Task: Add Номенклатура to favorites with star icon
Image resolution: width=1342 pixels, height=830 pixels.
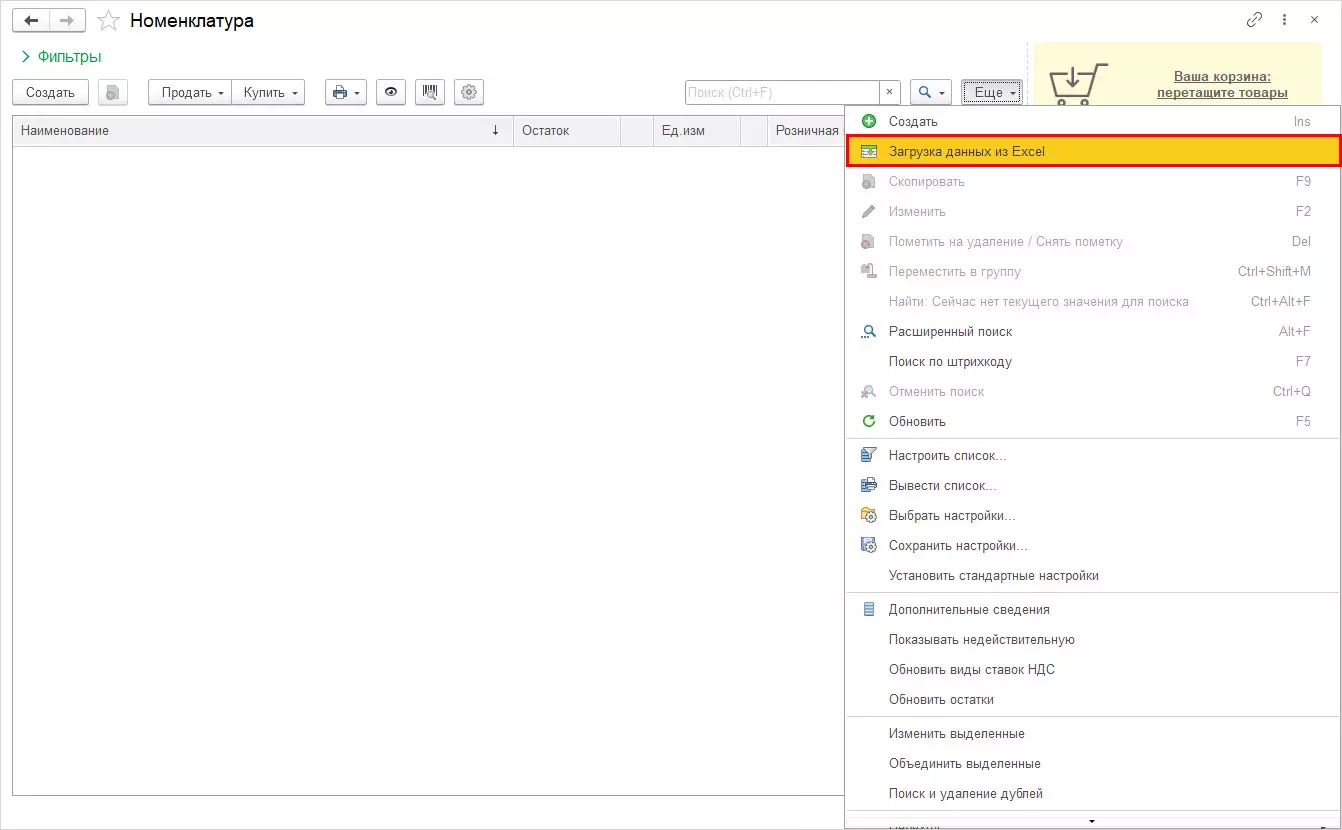Action: click(108, 21)
